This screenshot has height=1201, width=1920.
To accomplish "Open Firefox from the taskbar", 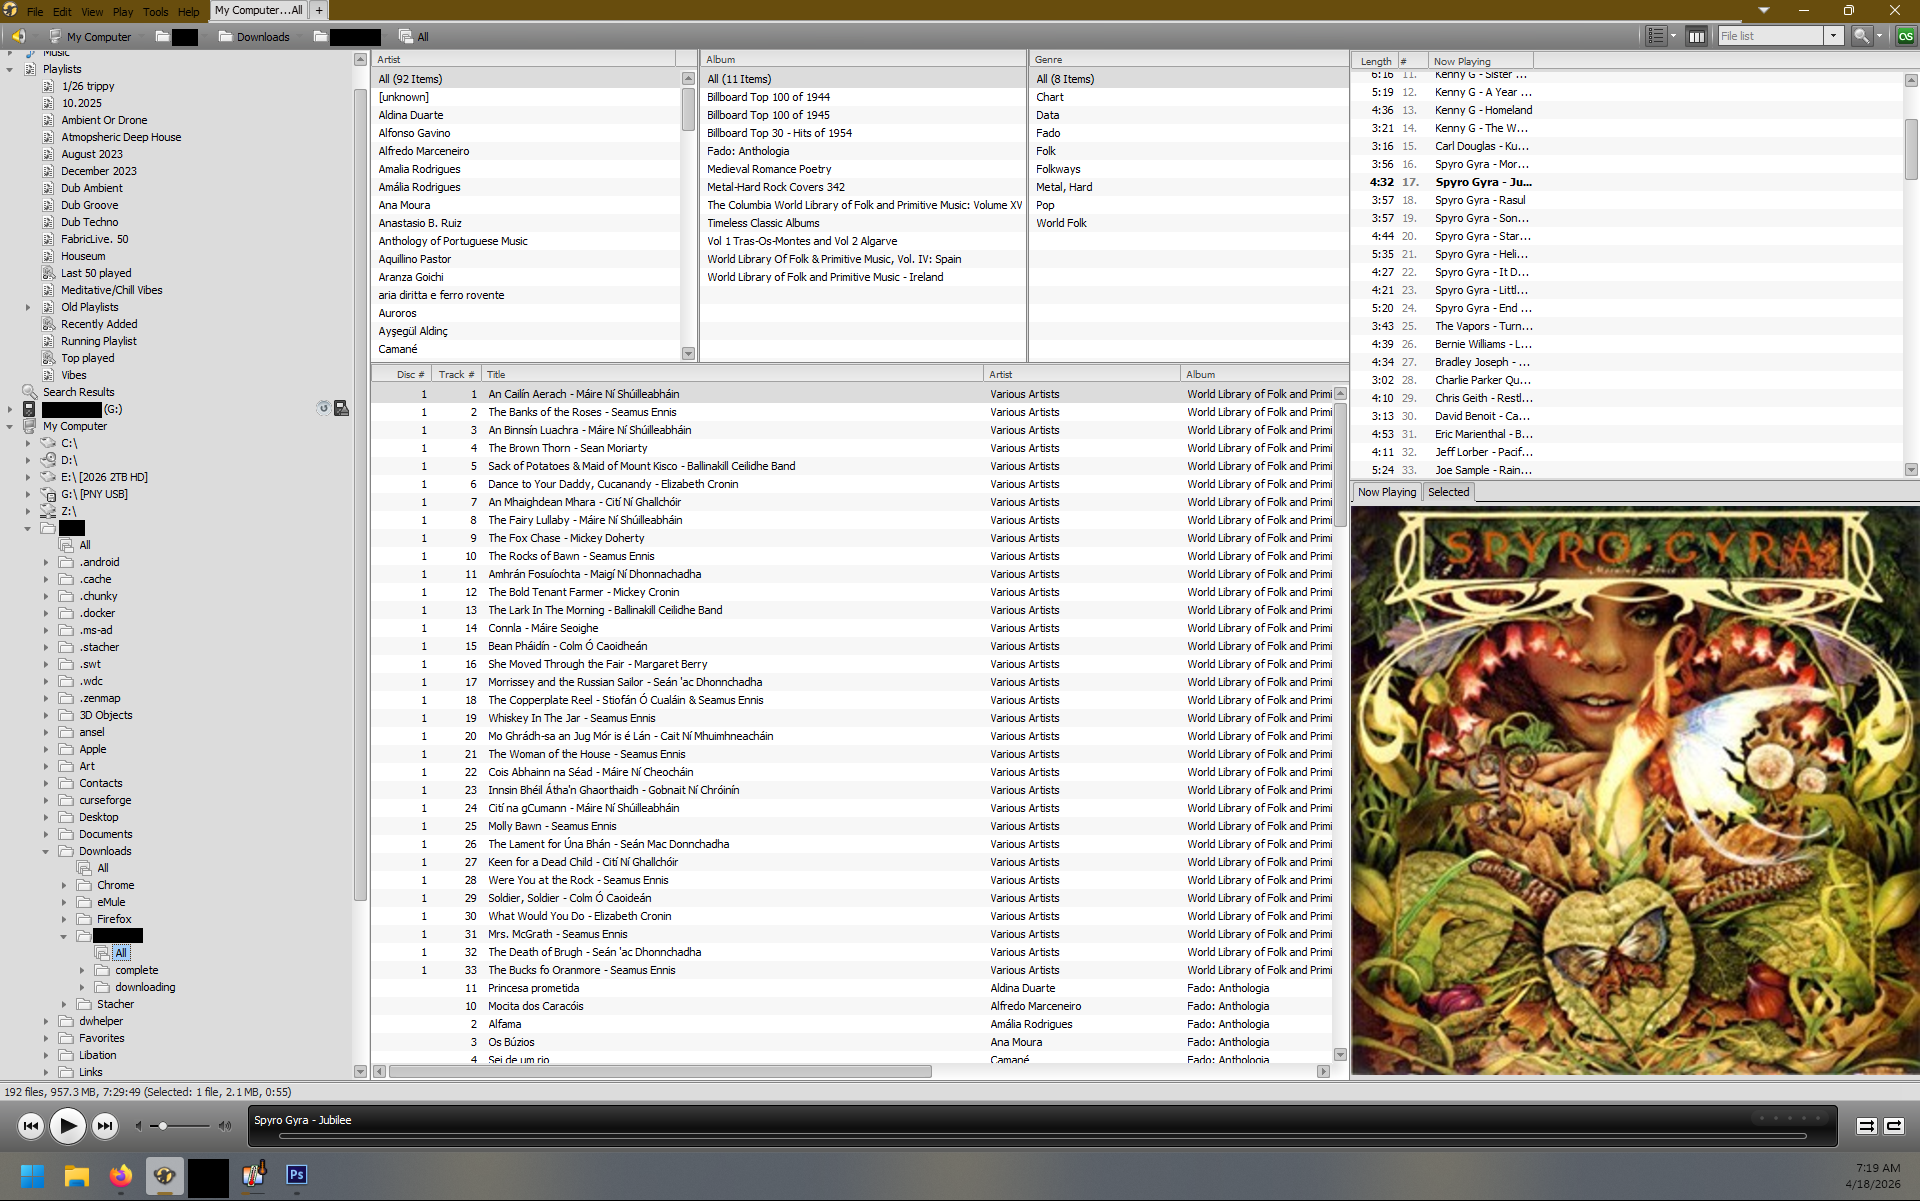I will [121, 1176].
